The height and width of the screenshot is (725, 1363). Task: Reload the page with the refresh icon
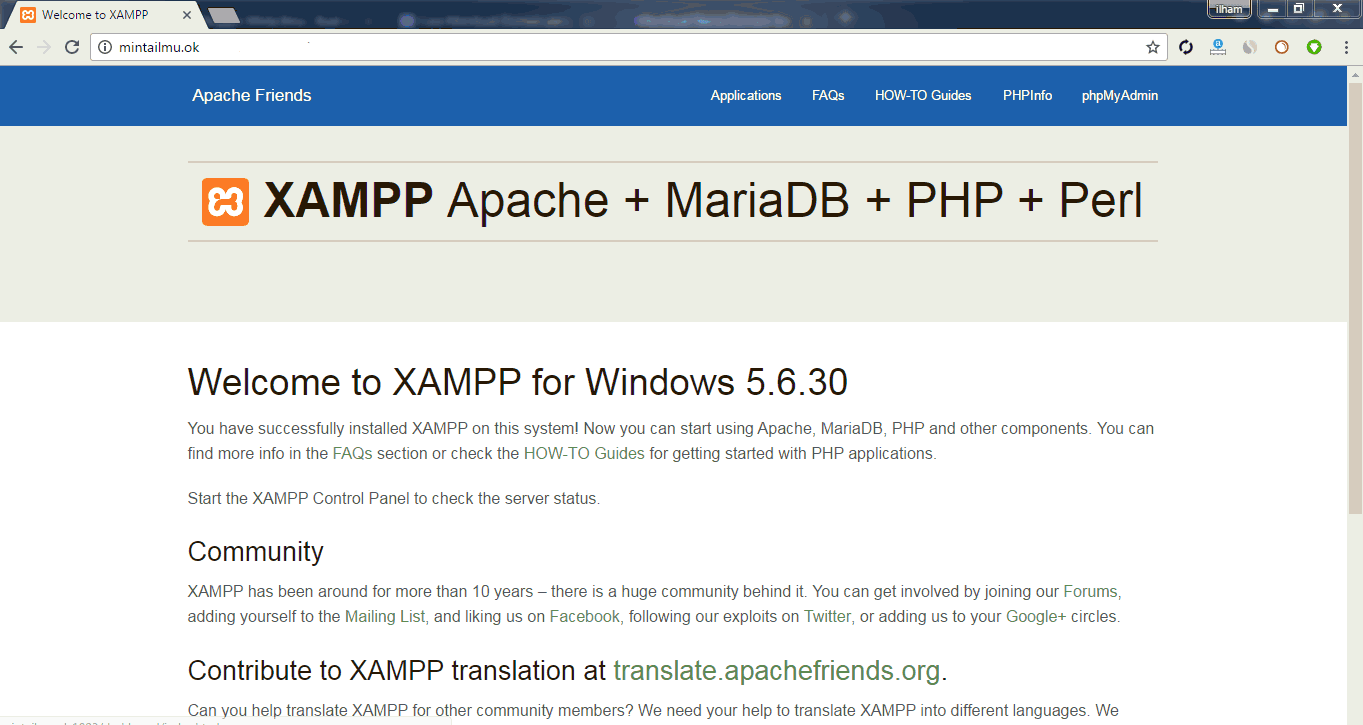point(72,47)
